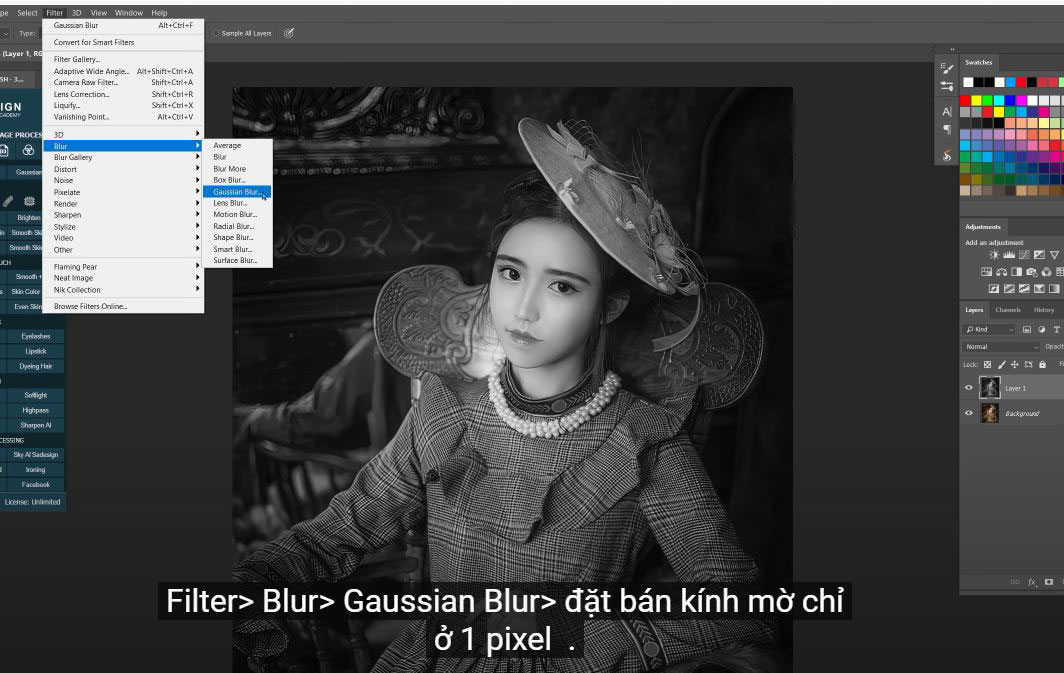This screenshot has height=673, width=1064.
Task: Expand Flaming Pear submenu
Action: pyautogui.click(x=123, y=267)
